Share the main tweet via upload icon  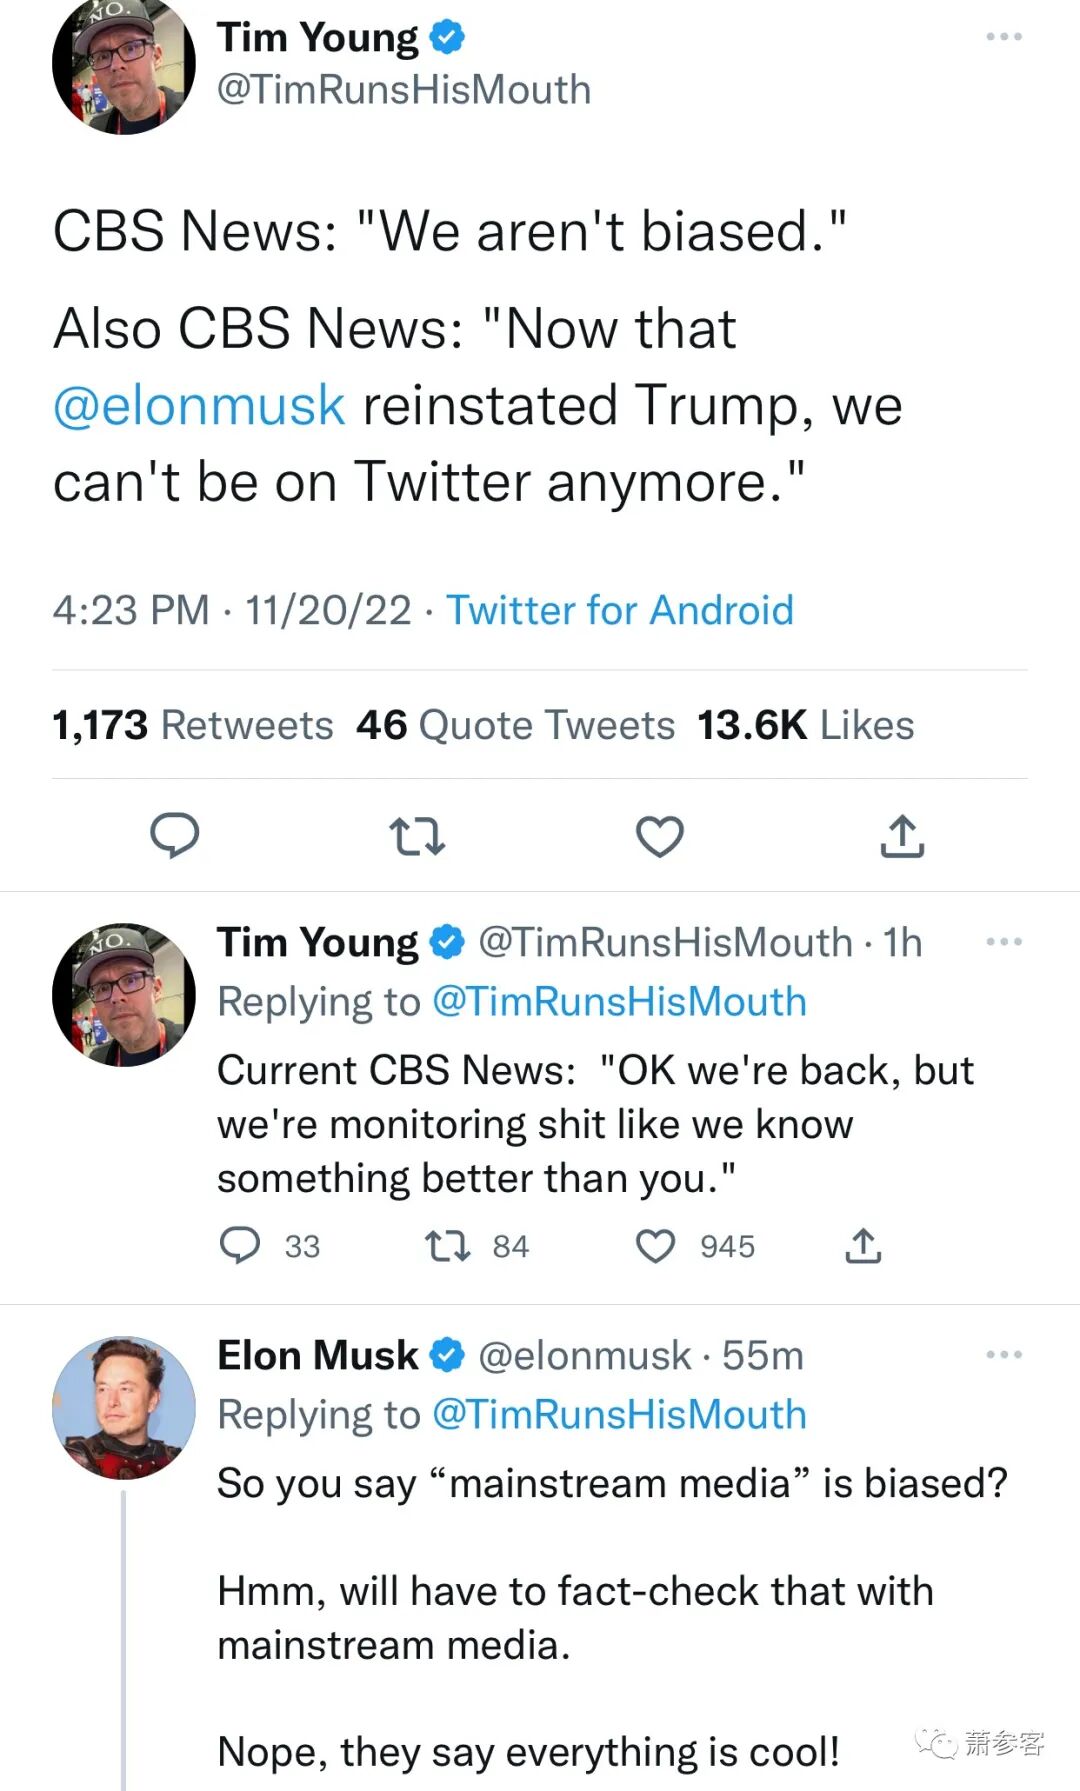902,836
